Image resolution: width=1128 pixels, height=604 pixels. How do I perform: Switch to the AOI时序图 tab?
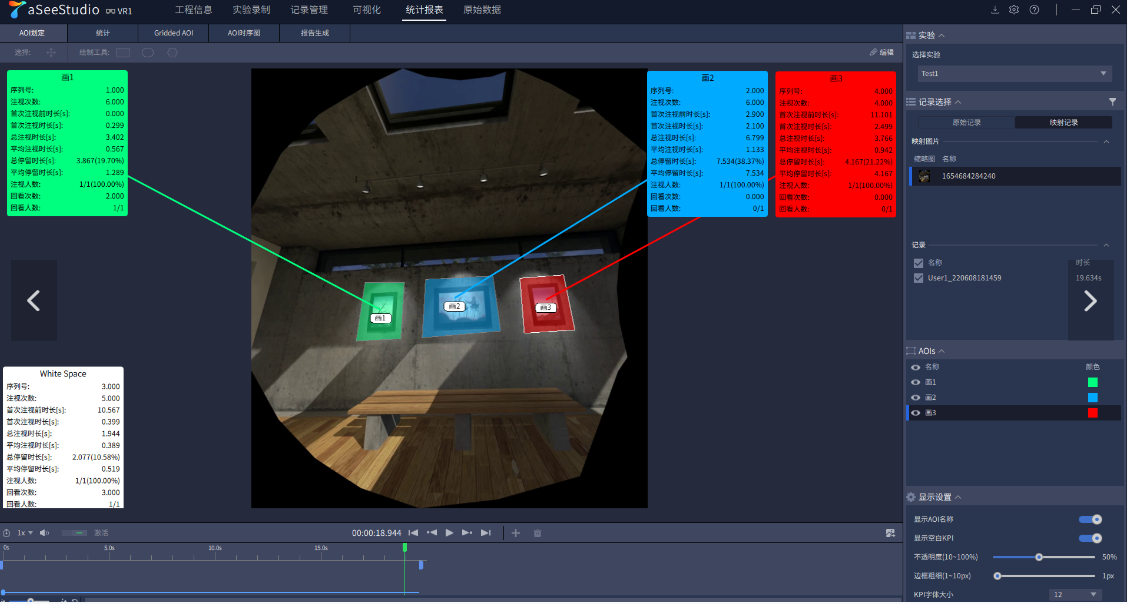pos(244,33)
